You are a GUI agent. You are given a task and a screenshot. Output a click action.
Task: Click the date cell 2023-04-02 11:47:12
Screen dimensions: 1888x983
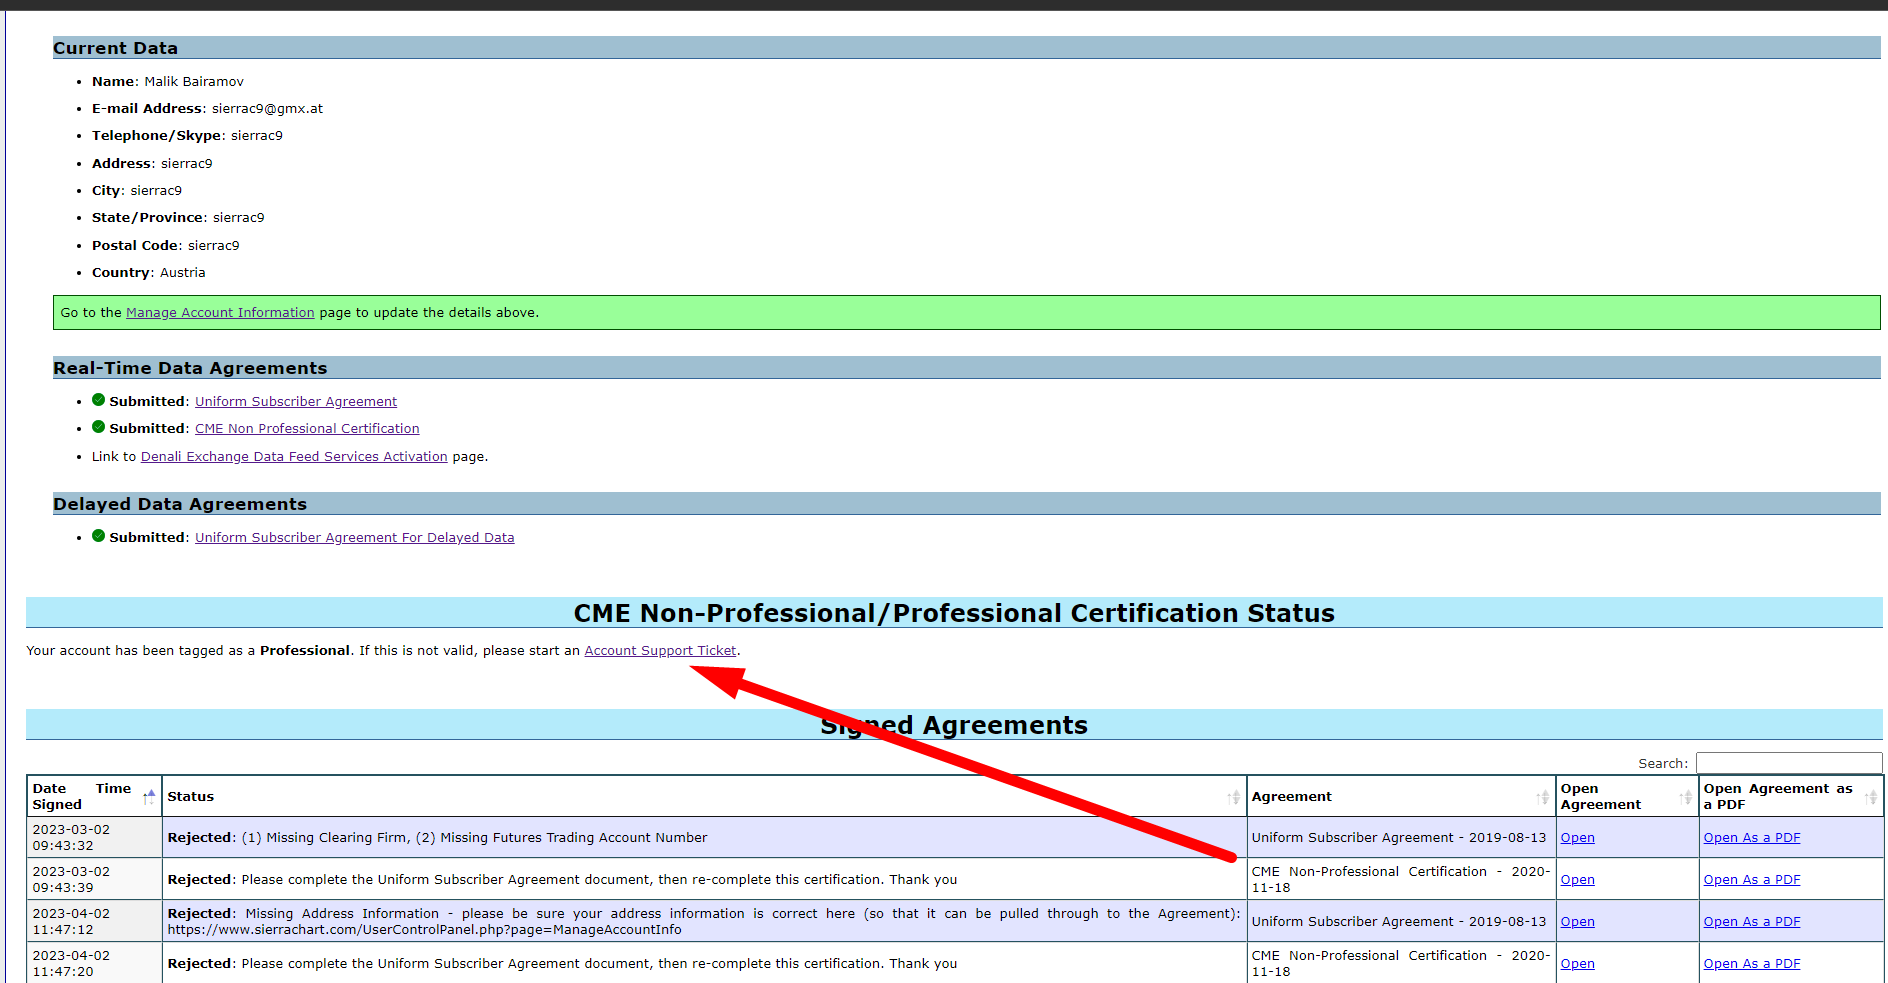pos(94,922)
